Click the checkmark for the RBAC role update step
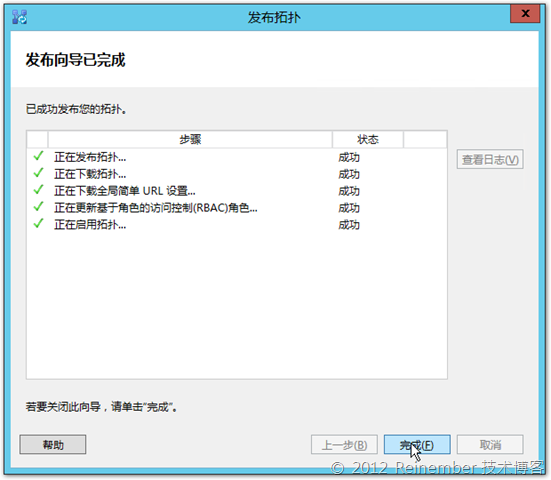Viewport: 551px width, 480px height. (x=38, y=207)
